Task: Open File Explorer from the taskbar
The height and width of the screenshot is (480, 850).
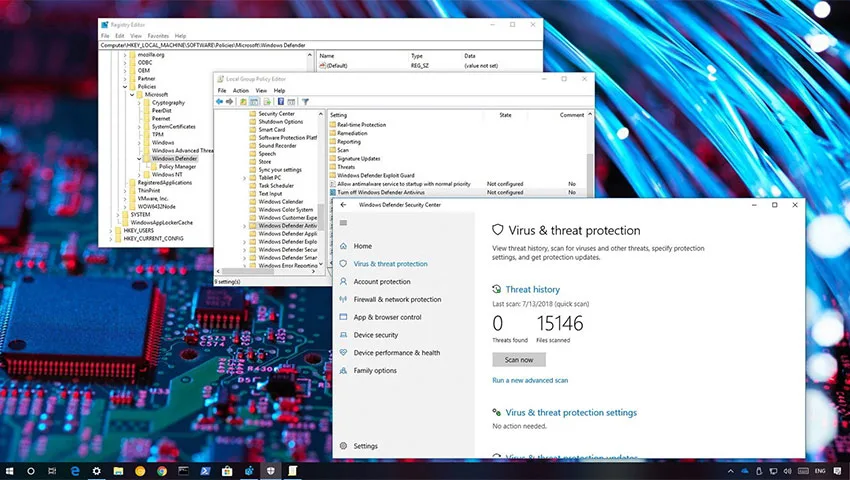Action: 118,471
